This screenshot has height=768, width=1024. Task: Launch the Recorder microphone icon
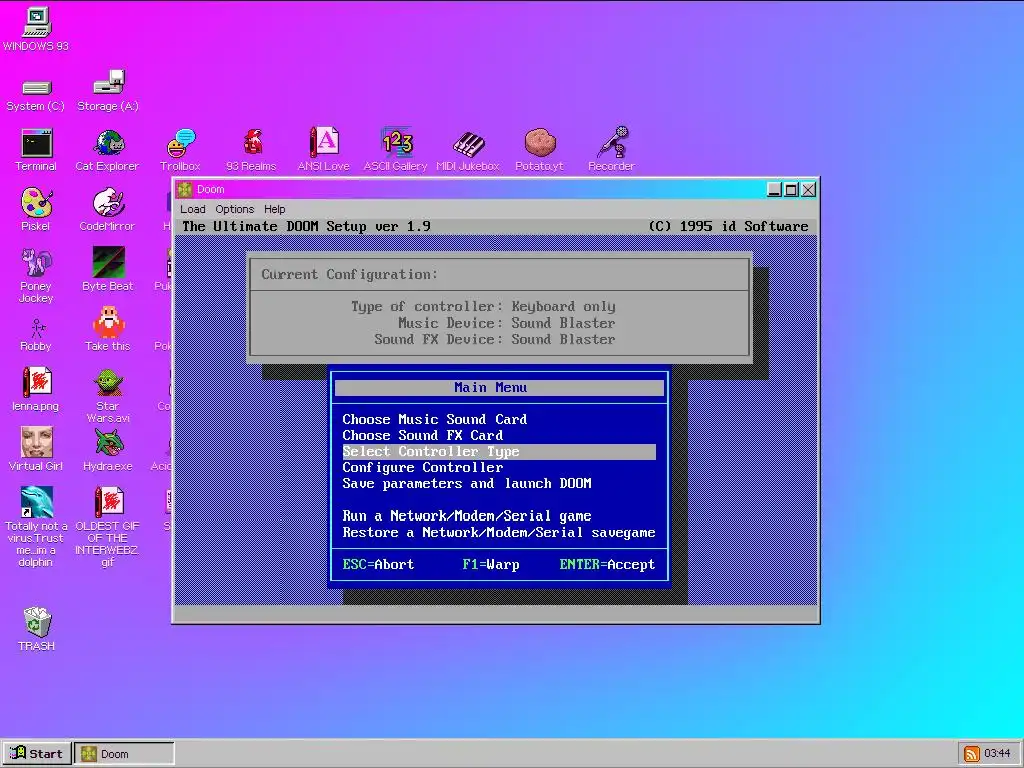click(x=611, y=149)
